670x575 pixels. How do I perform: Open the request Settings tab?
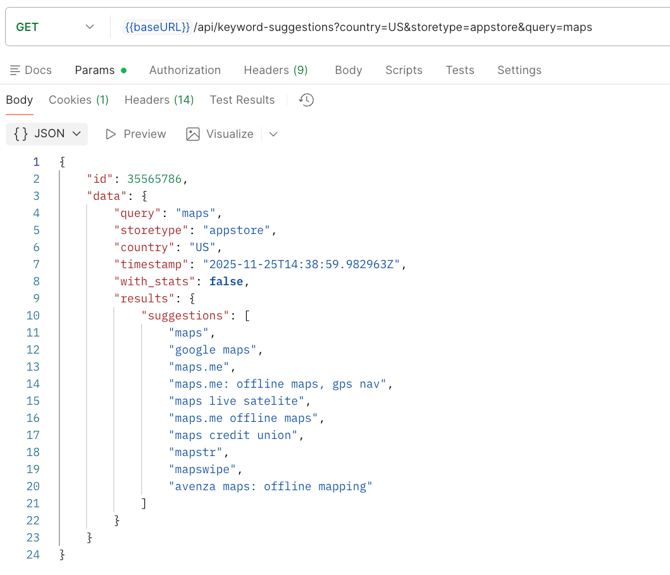click(519, 70)
